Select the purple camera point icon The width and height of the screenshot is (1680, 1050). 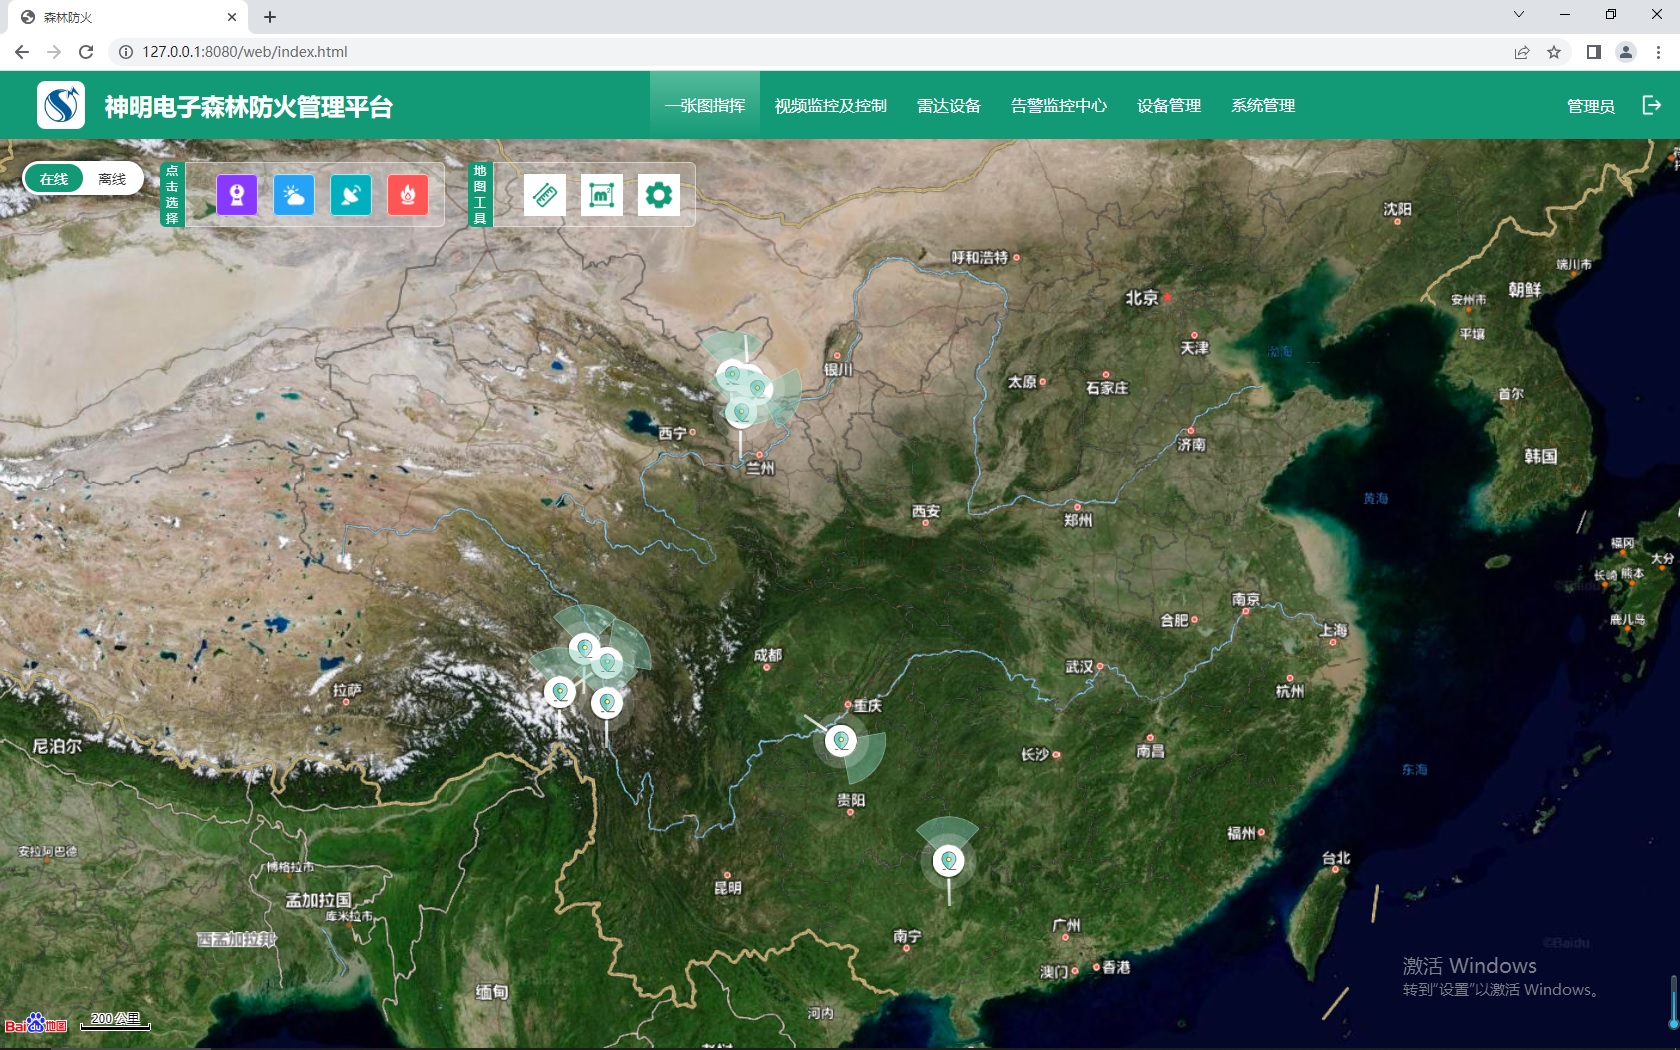237,195
